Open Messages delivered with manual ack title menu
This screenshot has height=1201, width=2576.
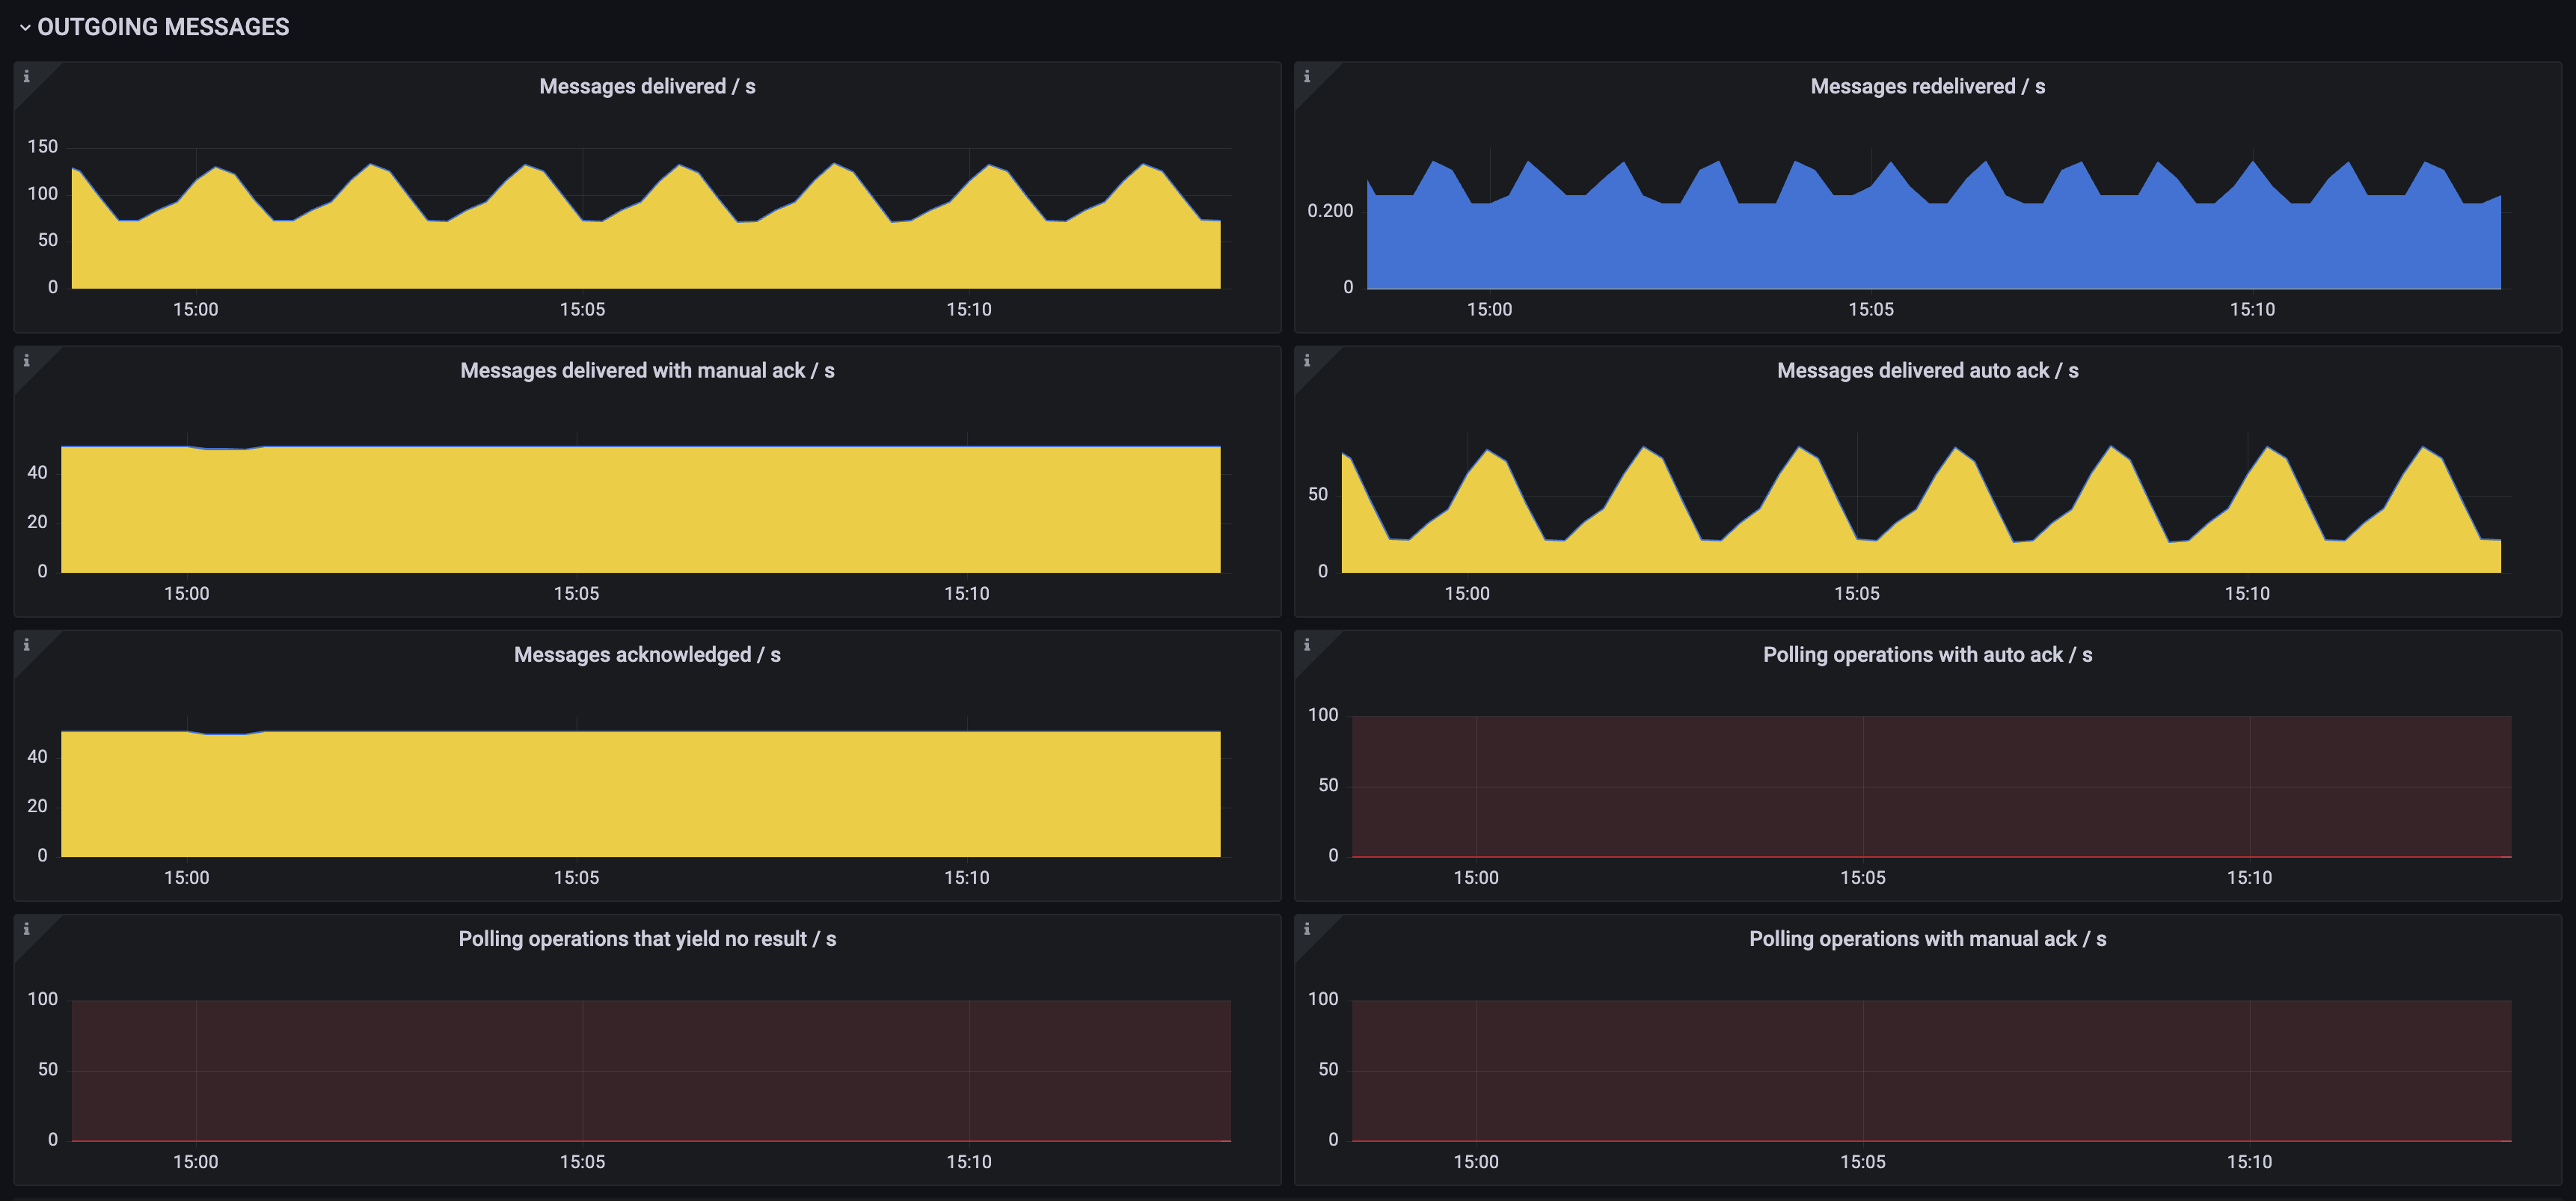647,371
